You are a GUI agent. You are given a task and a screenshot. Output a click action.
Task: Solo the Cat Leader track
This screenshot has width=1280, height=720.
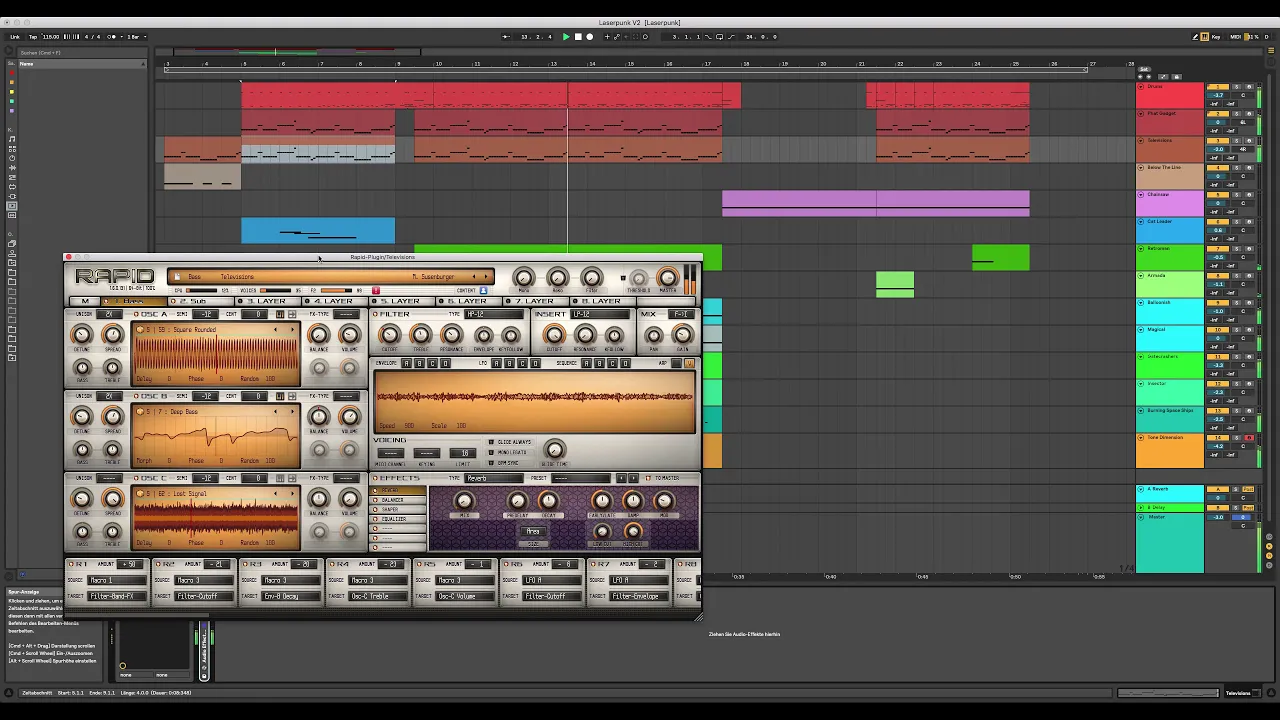point(1238,223)
